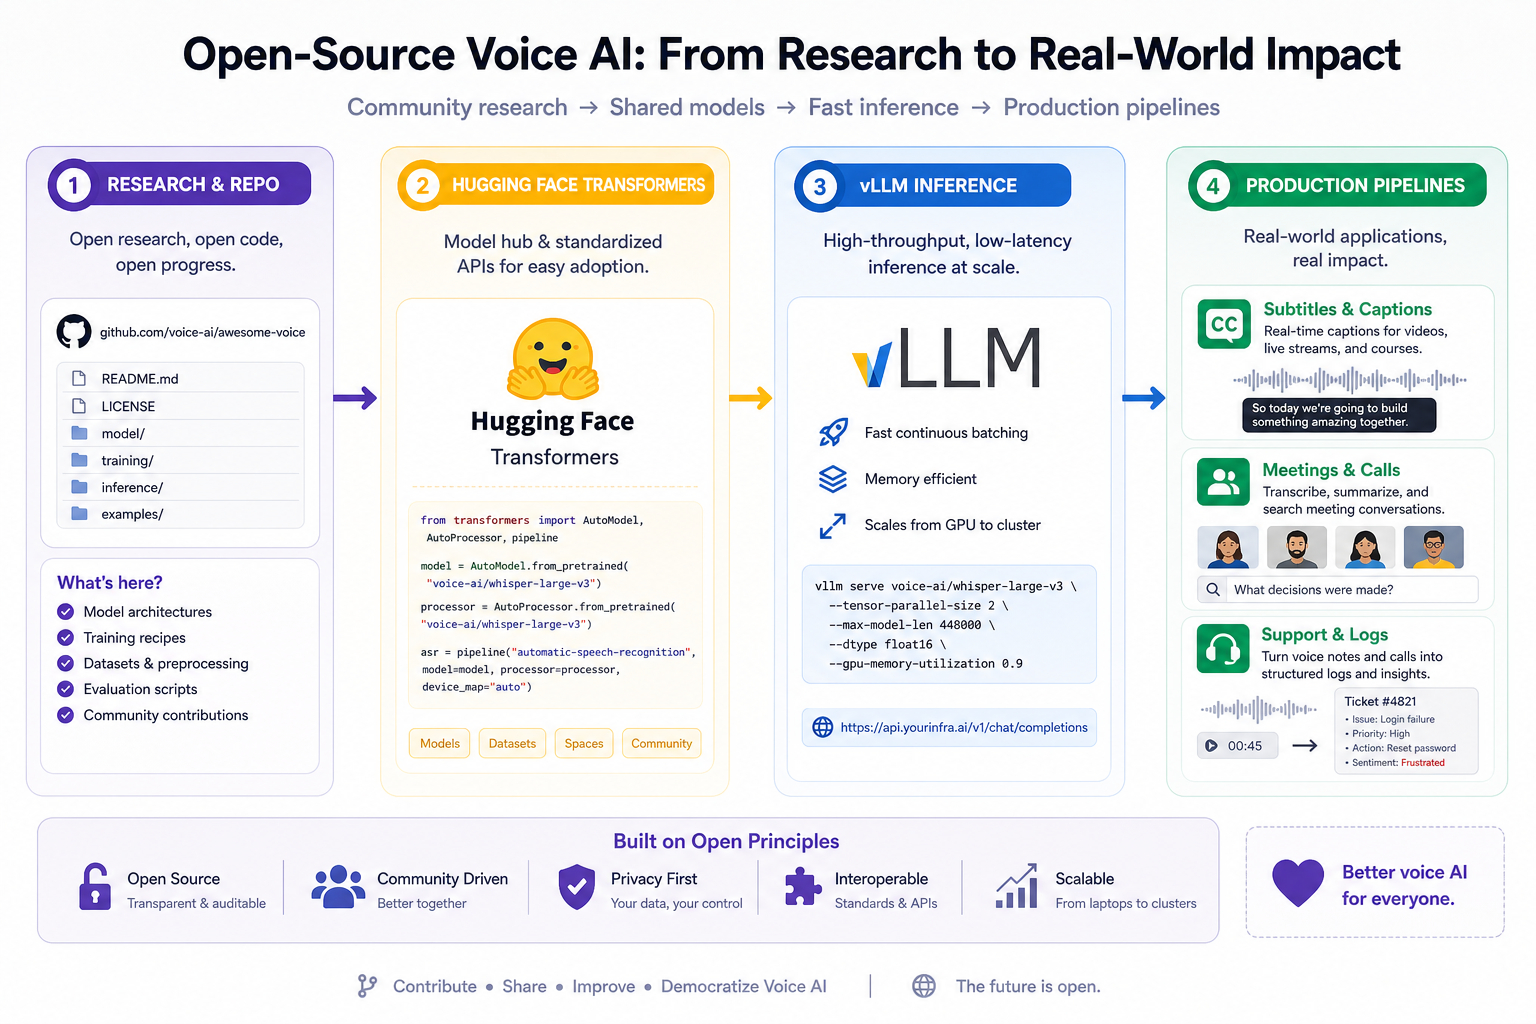Click the Action: Reset password line
The width and height of the screenshot is (1536, 1024).
(1401, 748)
